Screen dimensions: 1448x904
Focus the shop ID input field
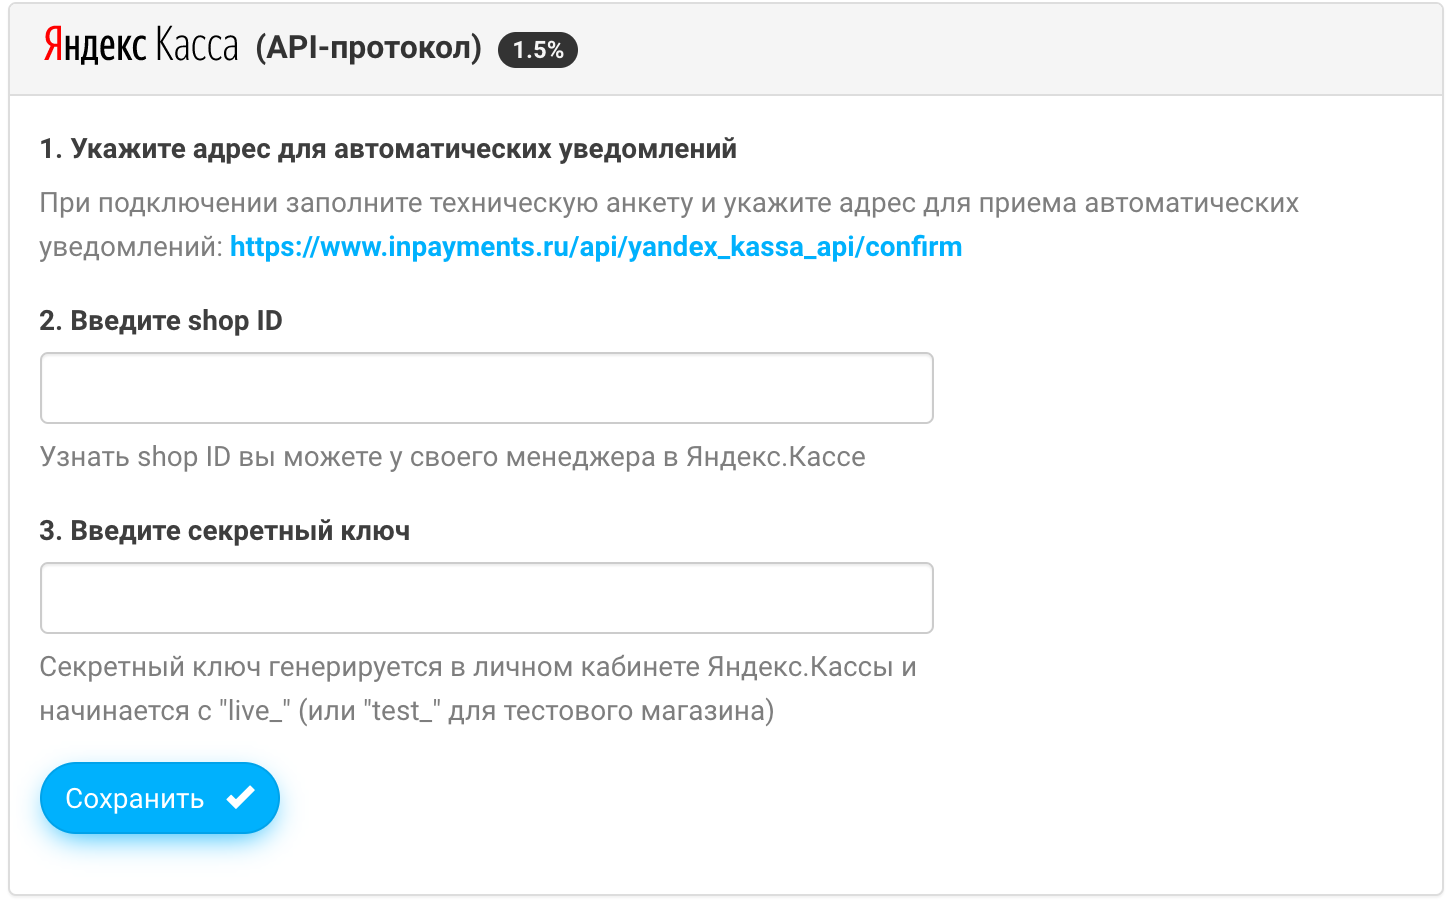click(487, 388)
